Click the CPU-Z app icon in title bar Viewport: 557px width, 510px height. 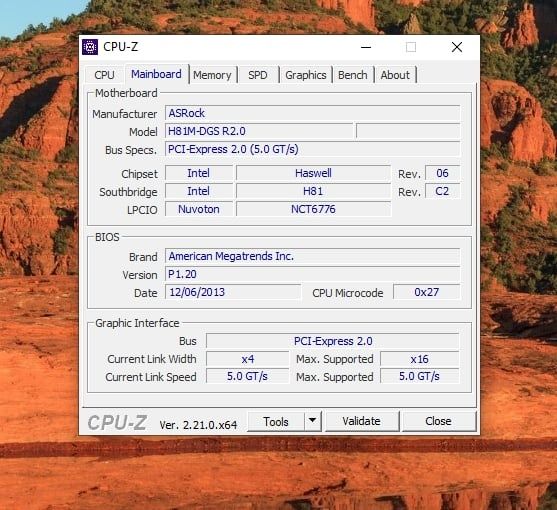(90, 47)
